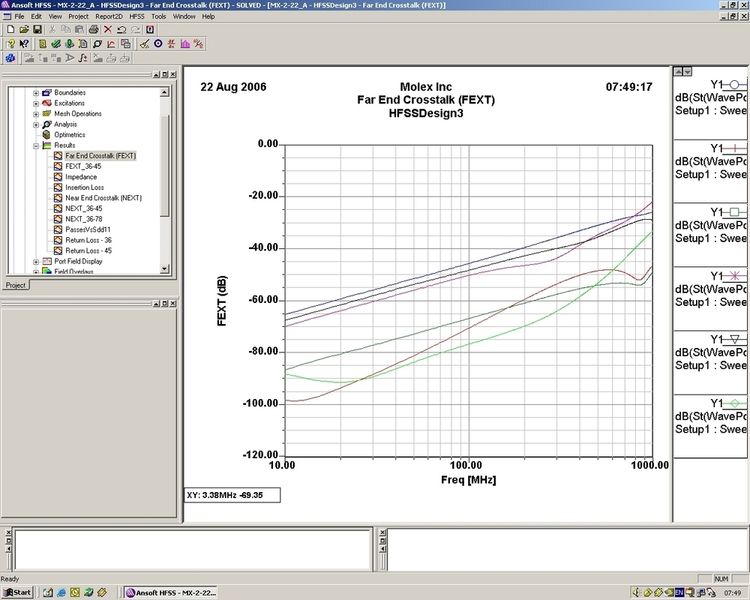This screenshot has width=750, height=600.
Task: Open the Report2D menu
Action: [x=109, y=16]
